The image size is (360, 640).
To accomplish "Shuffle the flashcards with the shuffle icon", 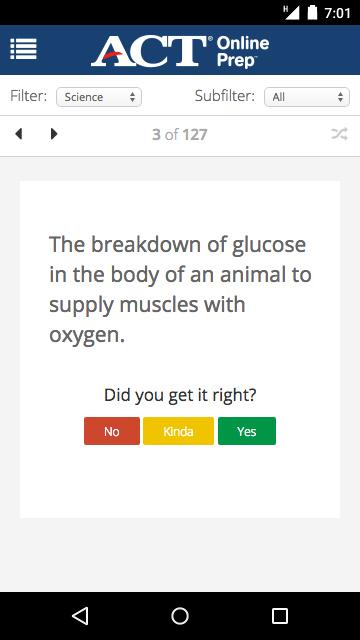I will (x=339, y=134).
